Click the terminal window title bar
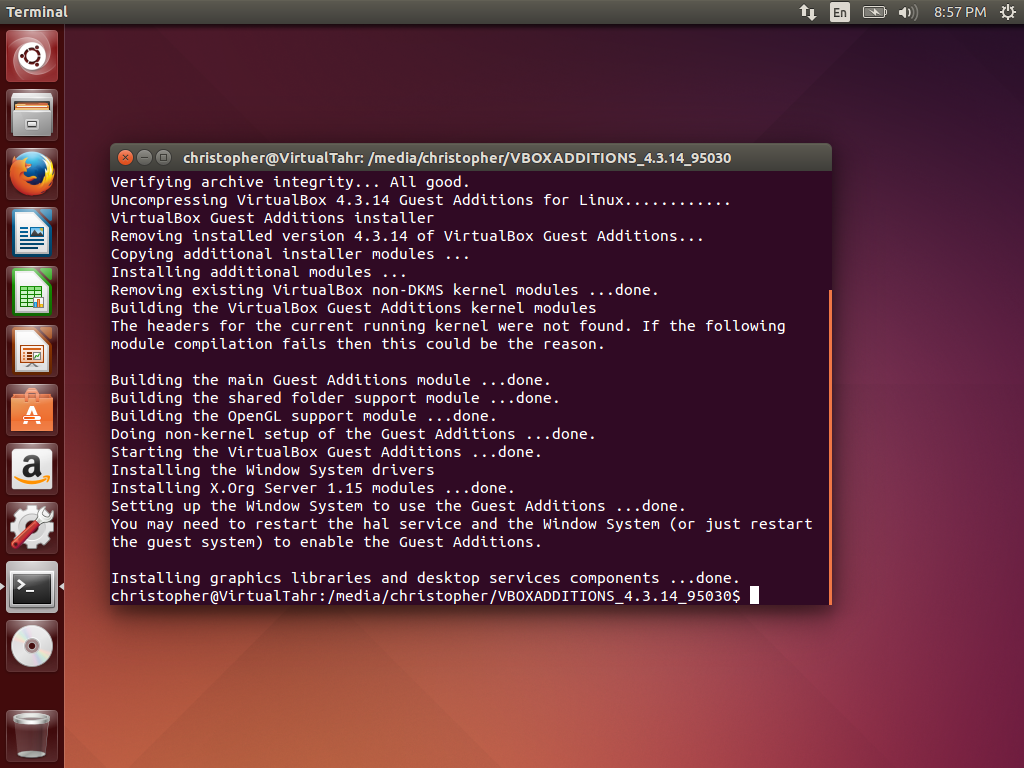Viewport: 1024px width, 768px height. tap(471, 157)
